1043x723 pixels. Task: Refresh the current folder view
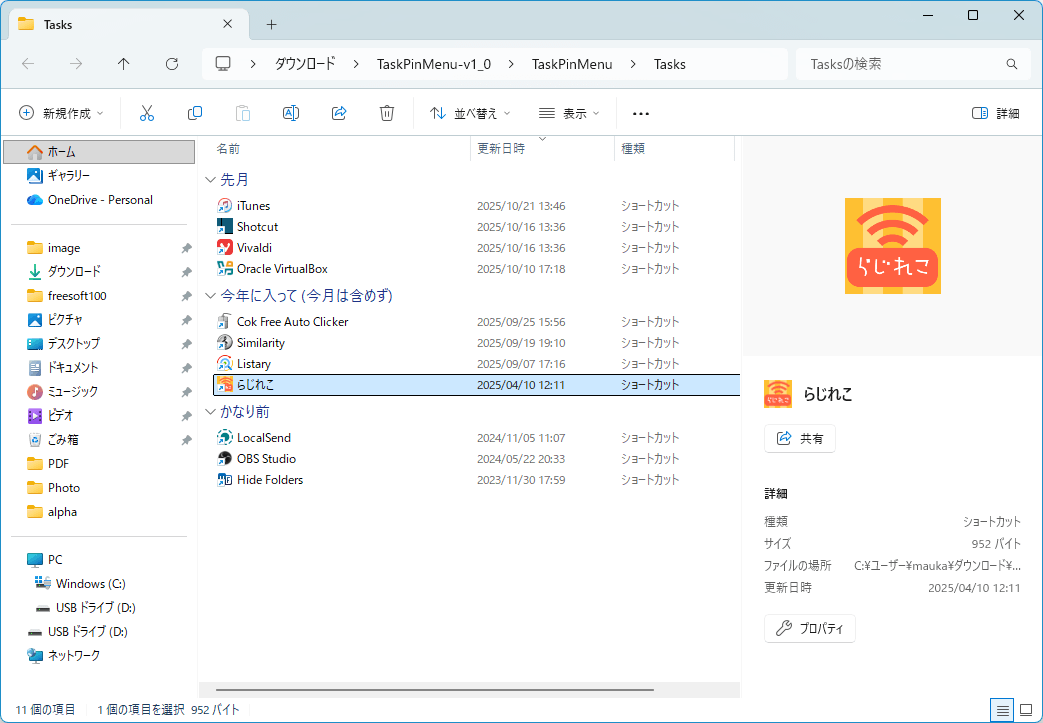pos(172,64)
